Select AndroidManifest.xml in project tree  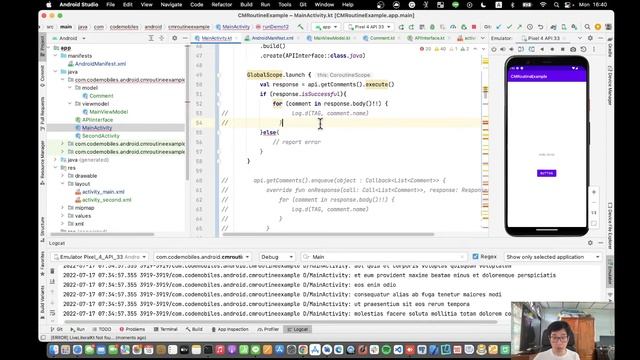point(100,64)
